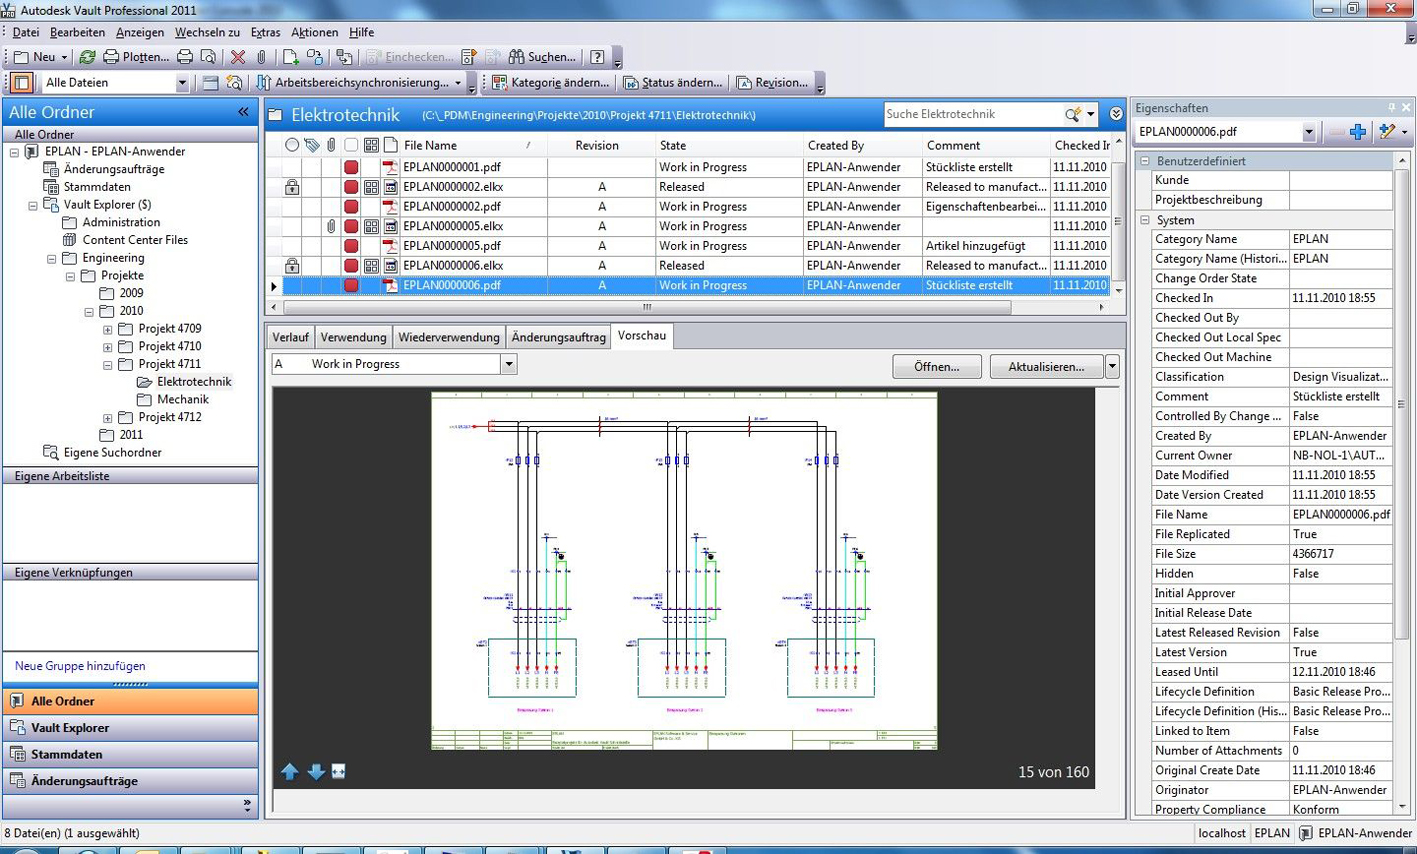Click the blue up arrow in preview
The image size is (1417, 854).
point(290,771)
